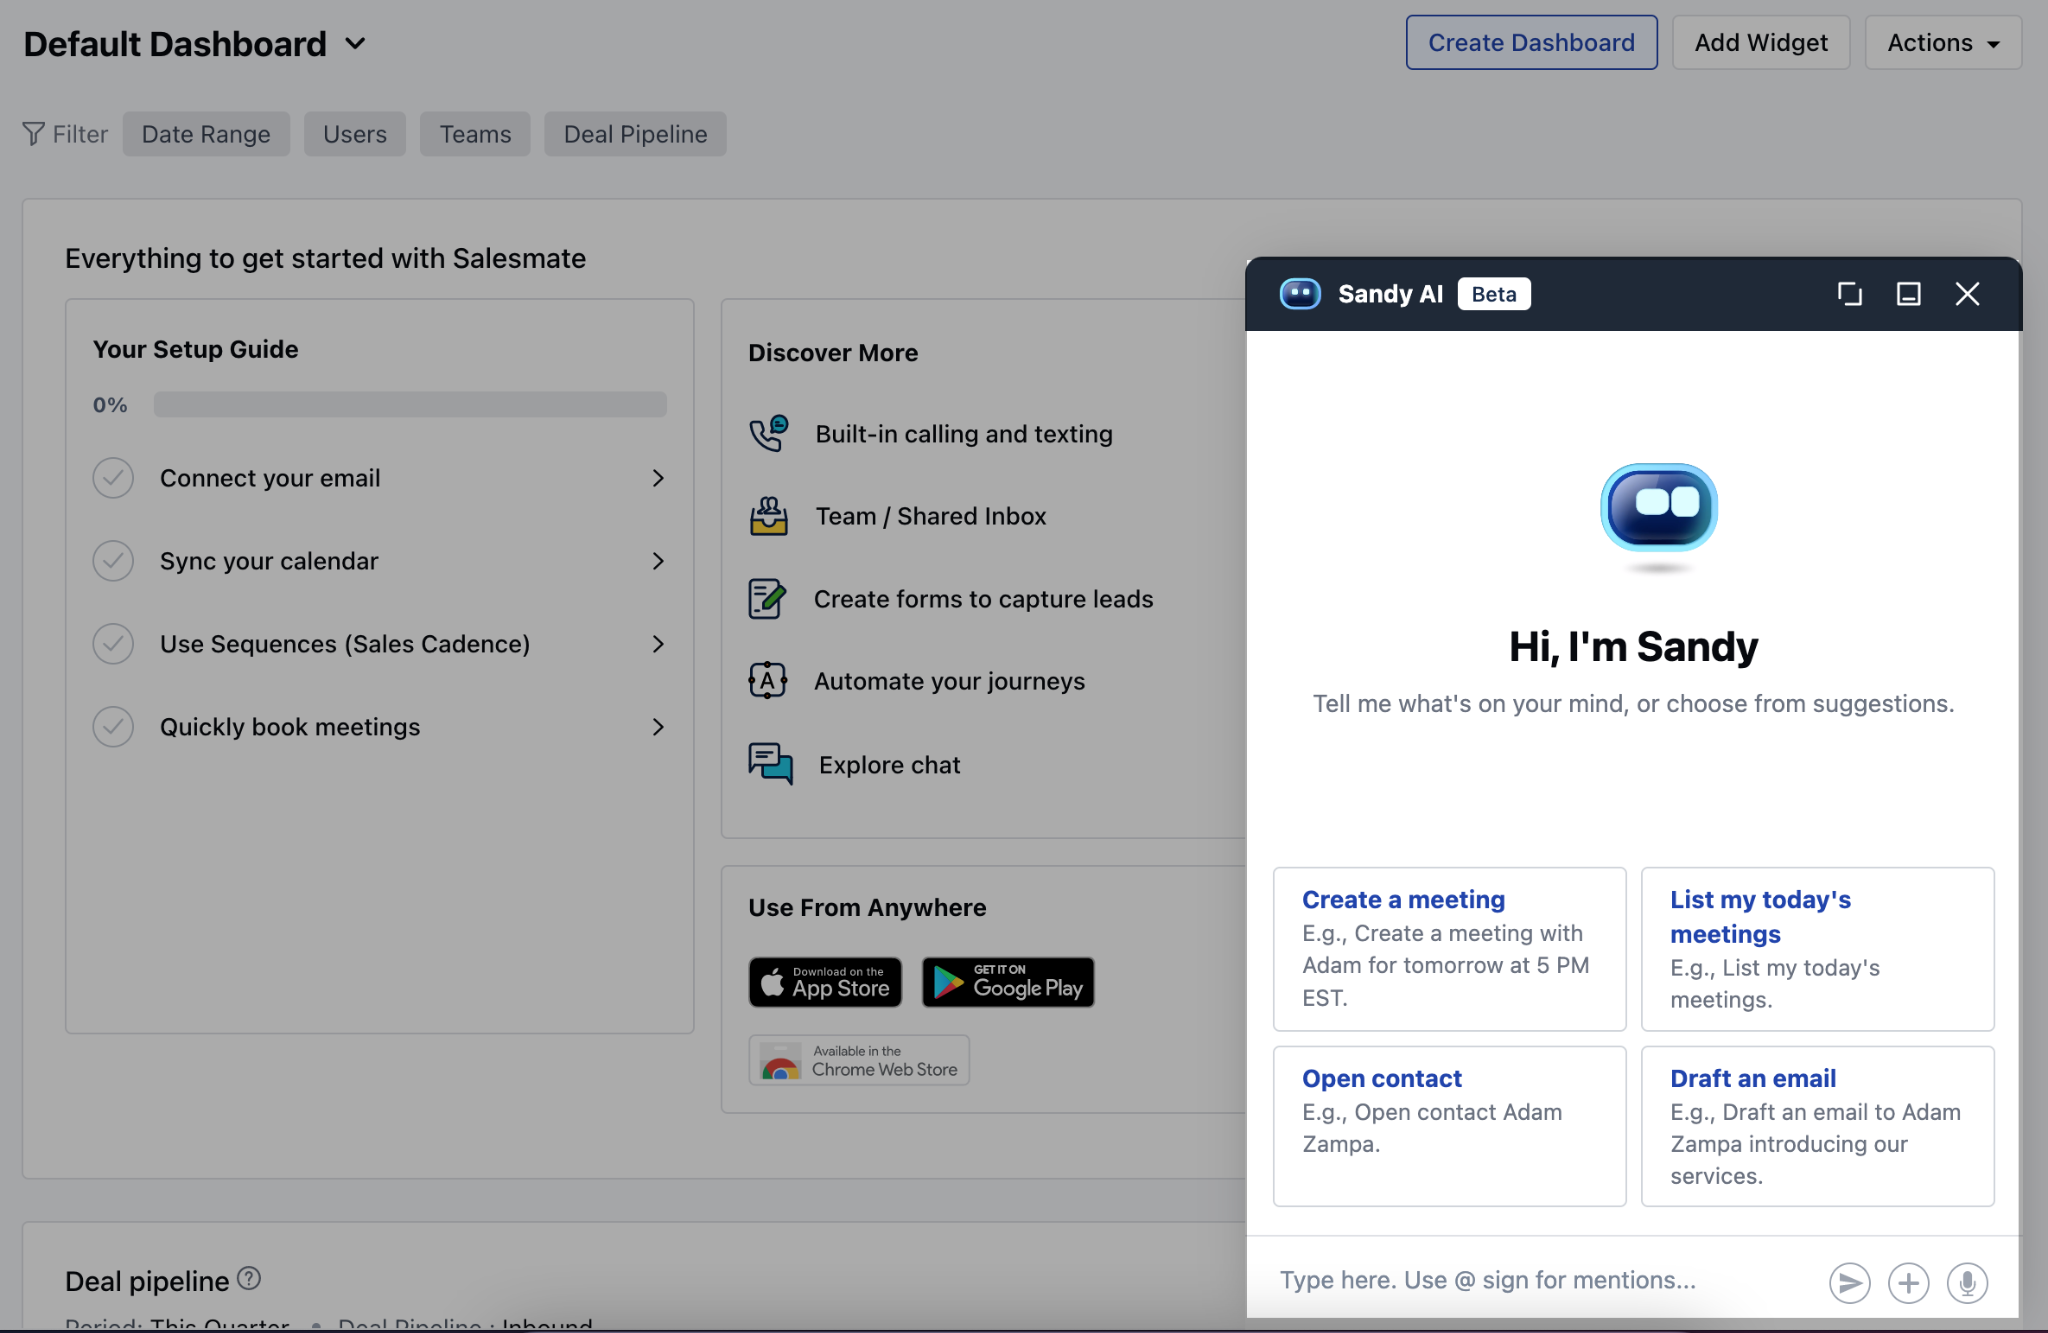Toggle the Quickly book meetings checkmark
2048x1333 pixels.
point(113,727)
